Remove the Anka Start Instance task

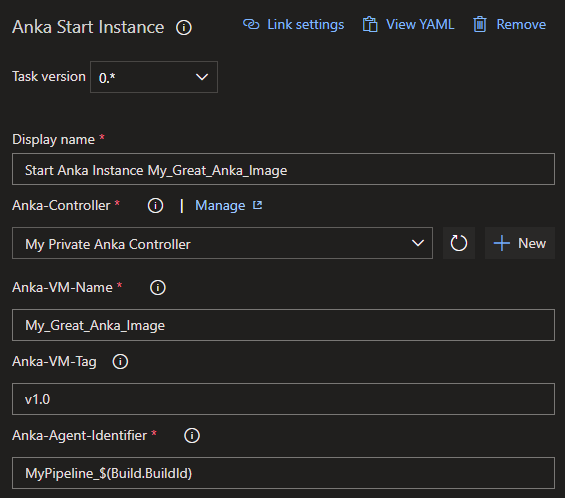509,25
